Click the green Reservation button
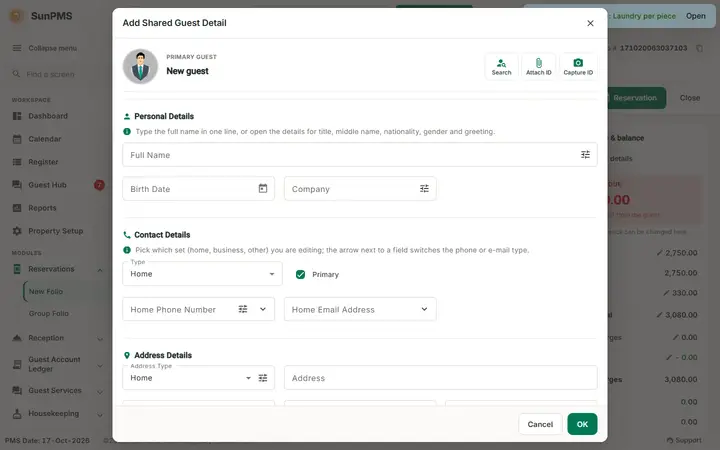The image size is (720, 450). (636, 98)
